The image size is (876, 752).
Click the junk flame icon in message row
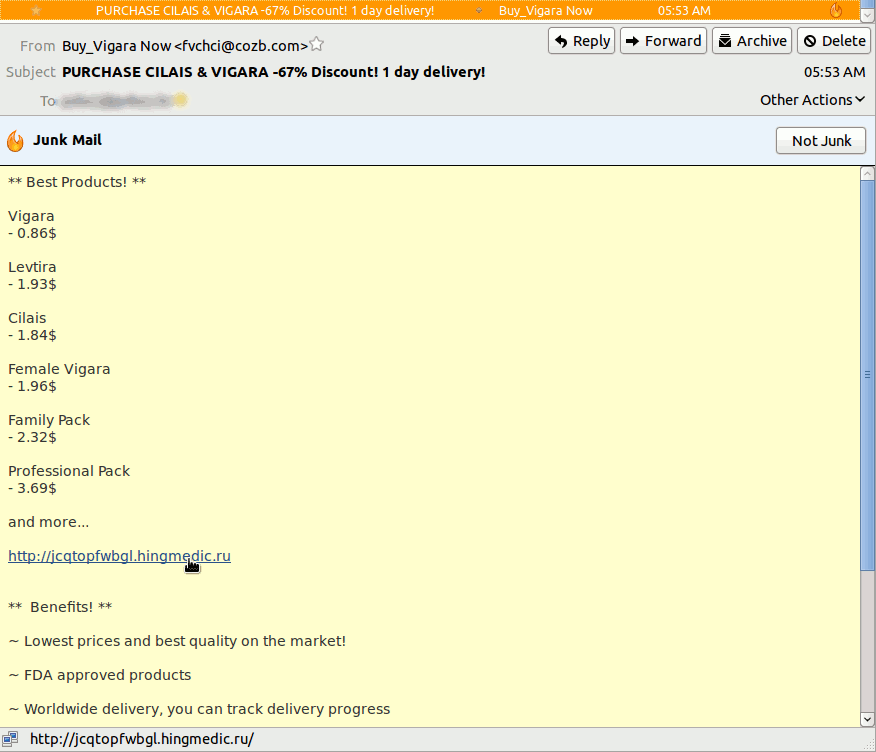[x=836, y=10]
